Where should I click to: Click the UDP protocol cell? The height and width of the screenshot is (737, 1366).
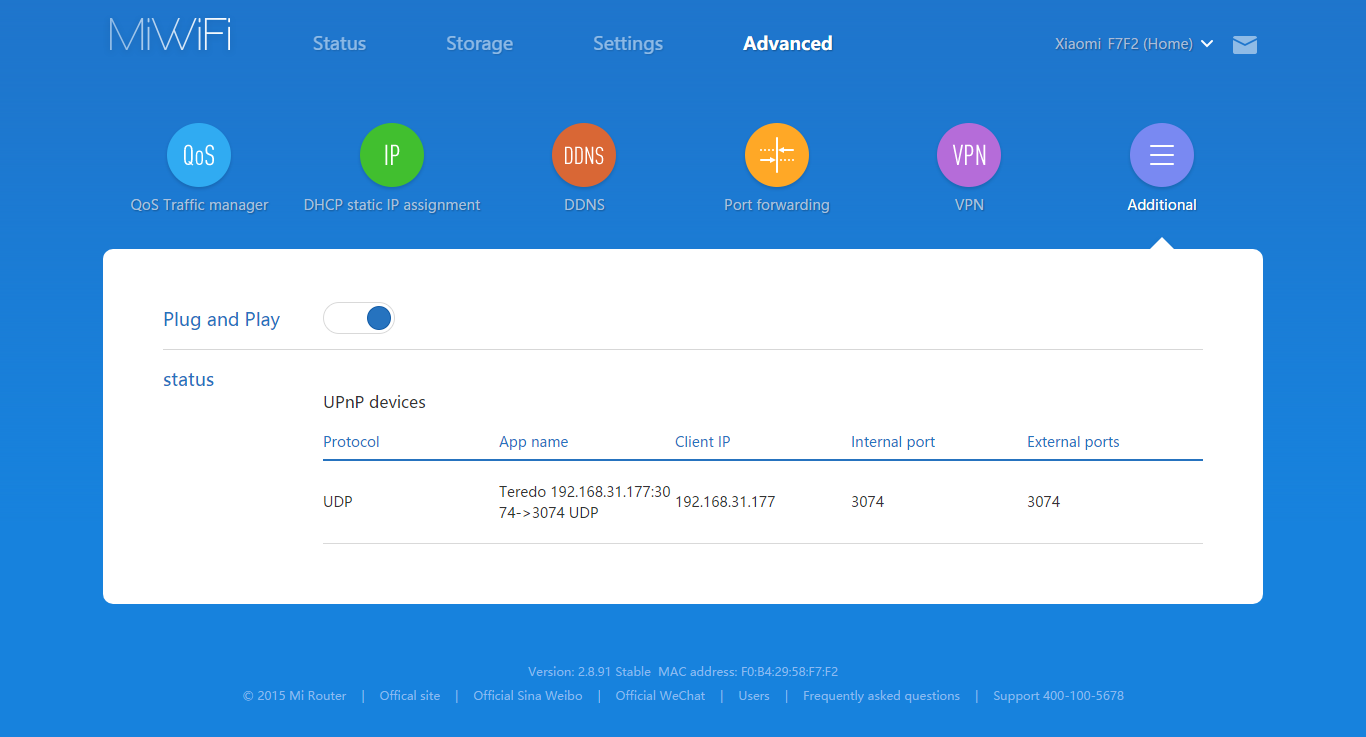(338, 502)
